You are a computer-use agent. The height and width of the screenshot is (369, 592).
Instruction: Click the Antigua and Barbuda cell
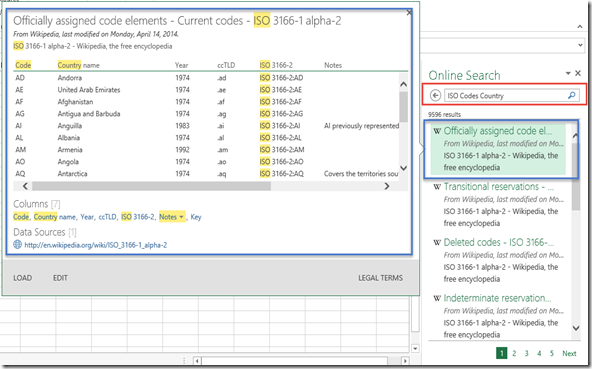[x=89, y=114]
